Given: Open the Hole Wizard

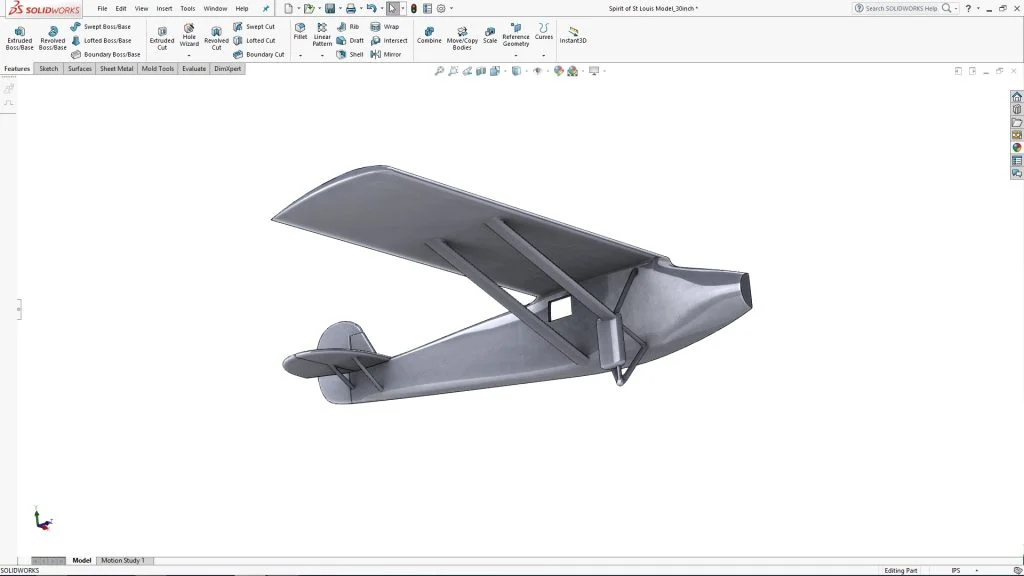Looking at the screenshot, I should (x=189, y=36).
